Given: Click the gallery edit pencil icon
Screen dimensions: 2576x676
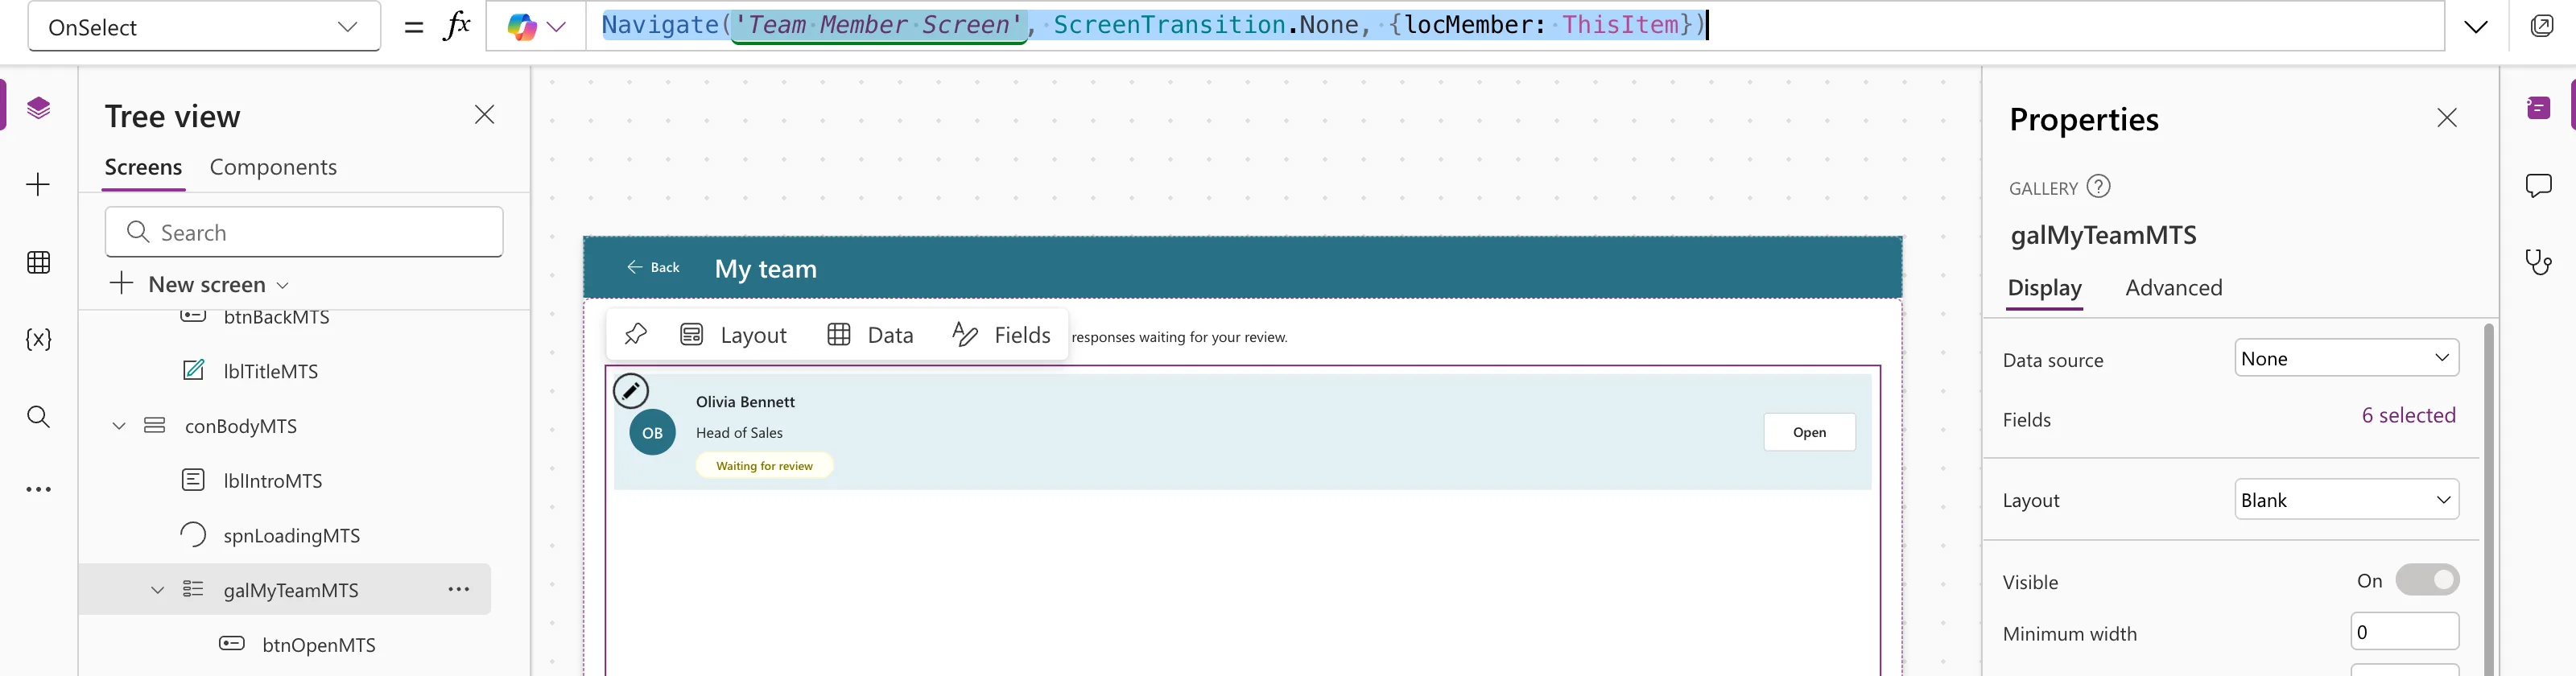Looking at the screenshot, I should [631, 391].
